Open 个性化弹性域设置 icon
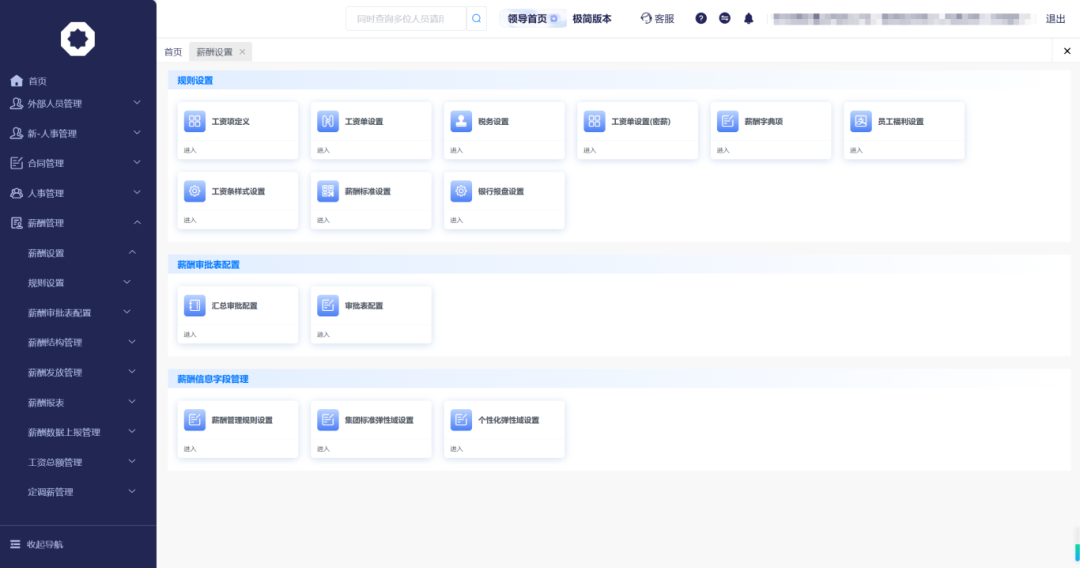 pos(461,420)
